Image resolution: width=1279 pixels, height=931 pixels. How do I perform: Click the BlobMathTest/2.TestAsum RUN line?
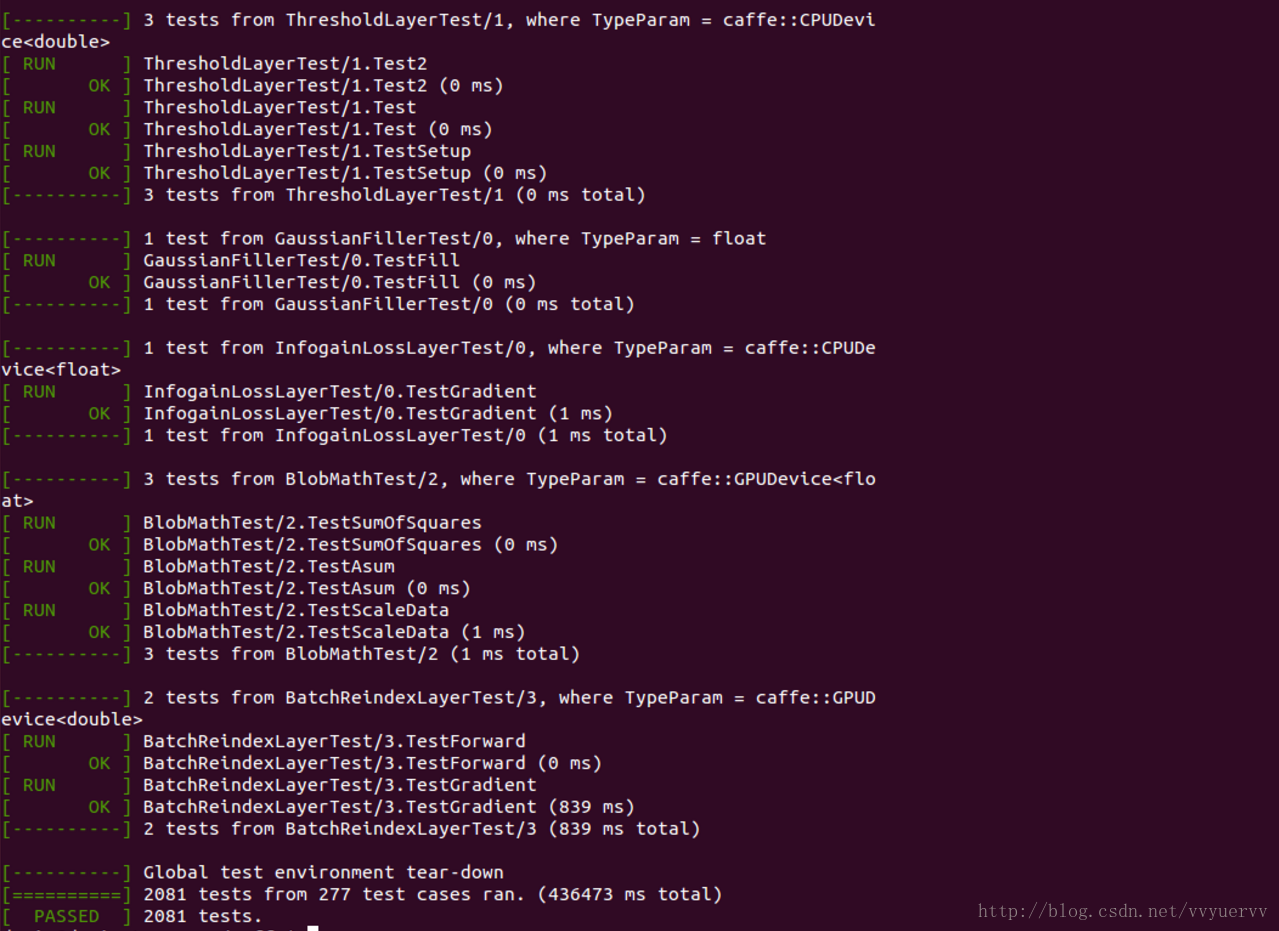click(x=268, y=567)
